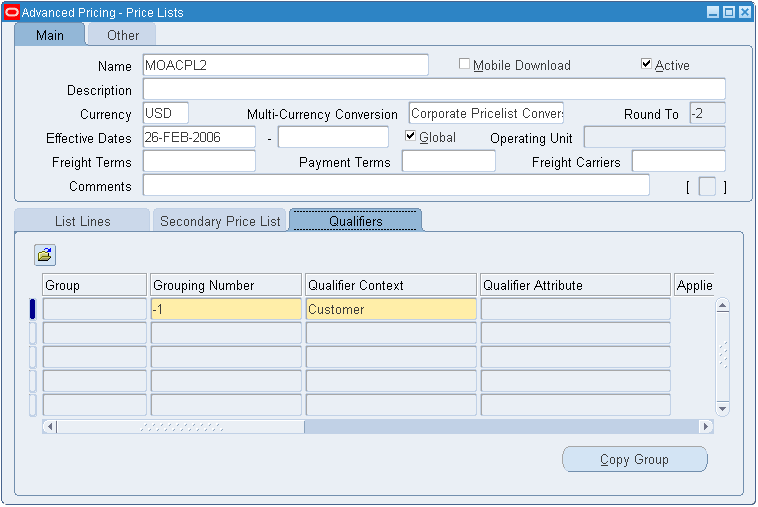
Task: Click the down arrow of vertical scrollbar
Action: pos(722,408)
